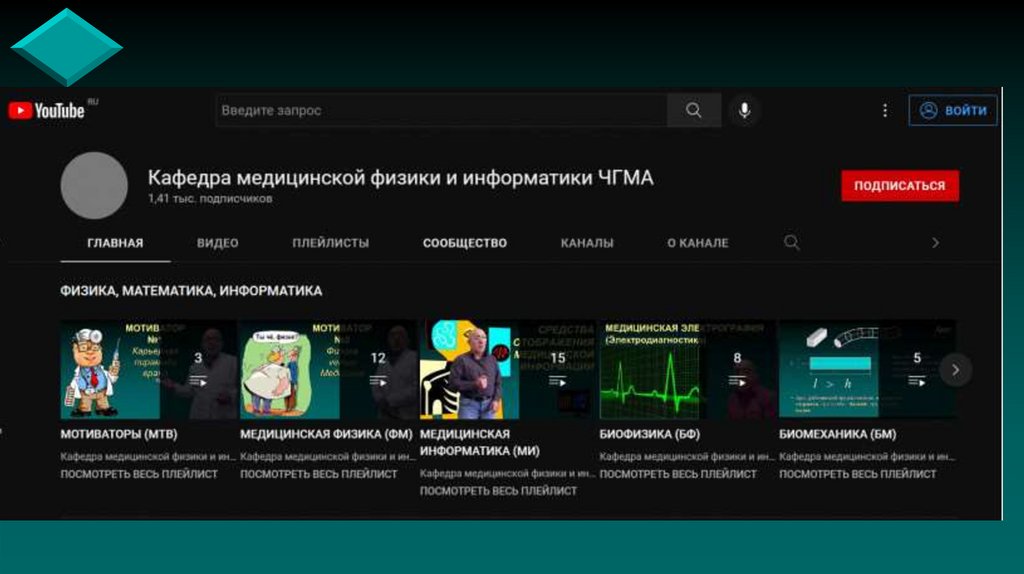1024x574 pixels.
Task: Open the КАНАЛЫ tab
Action: pyautogui.click(x=586, y=243)
